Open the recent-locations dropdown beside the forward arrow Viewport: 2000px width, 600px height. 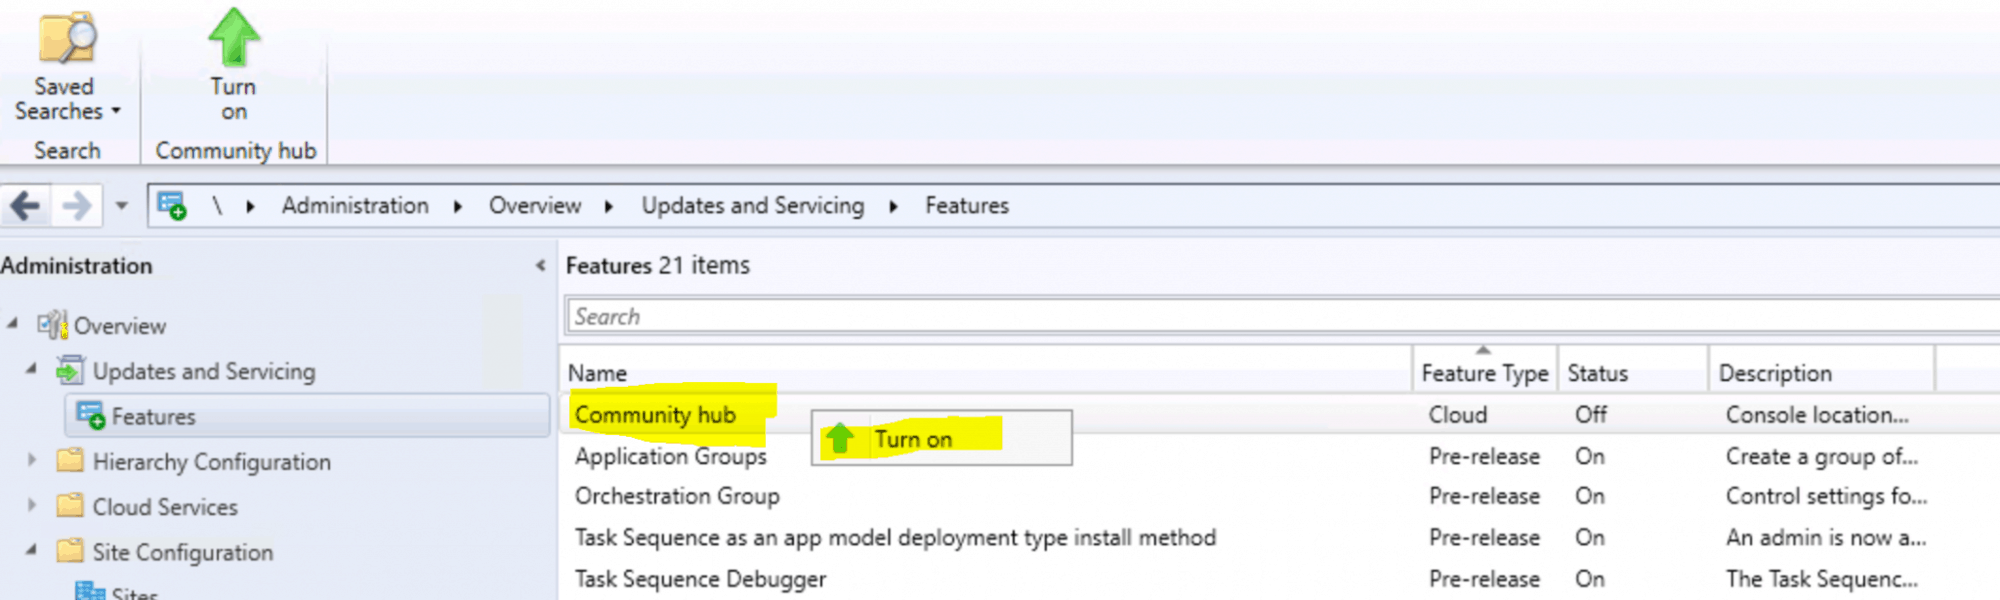pyautogui.click(x=121, y=206)
